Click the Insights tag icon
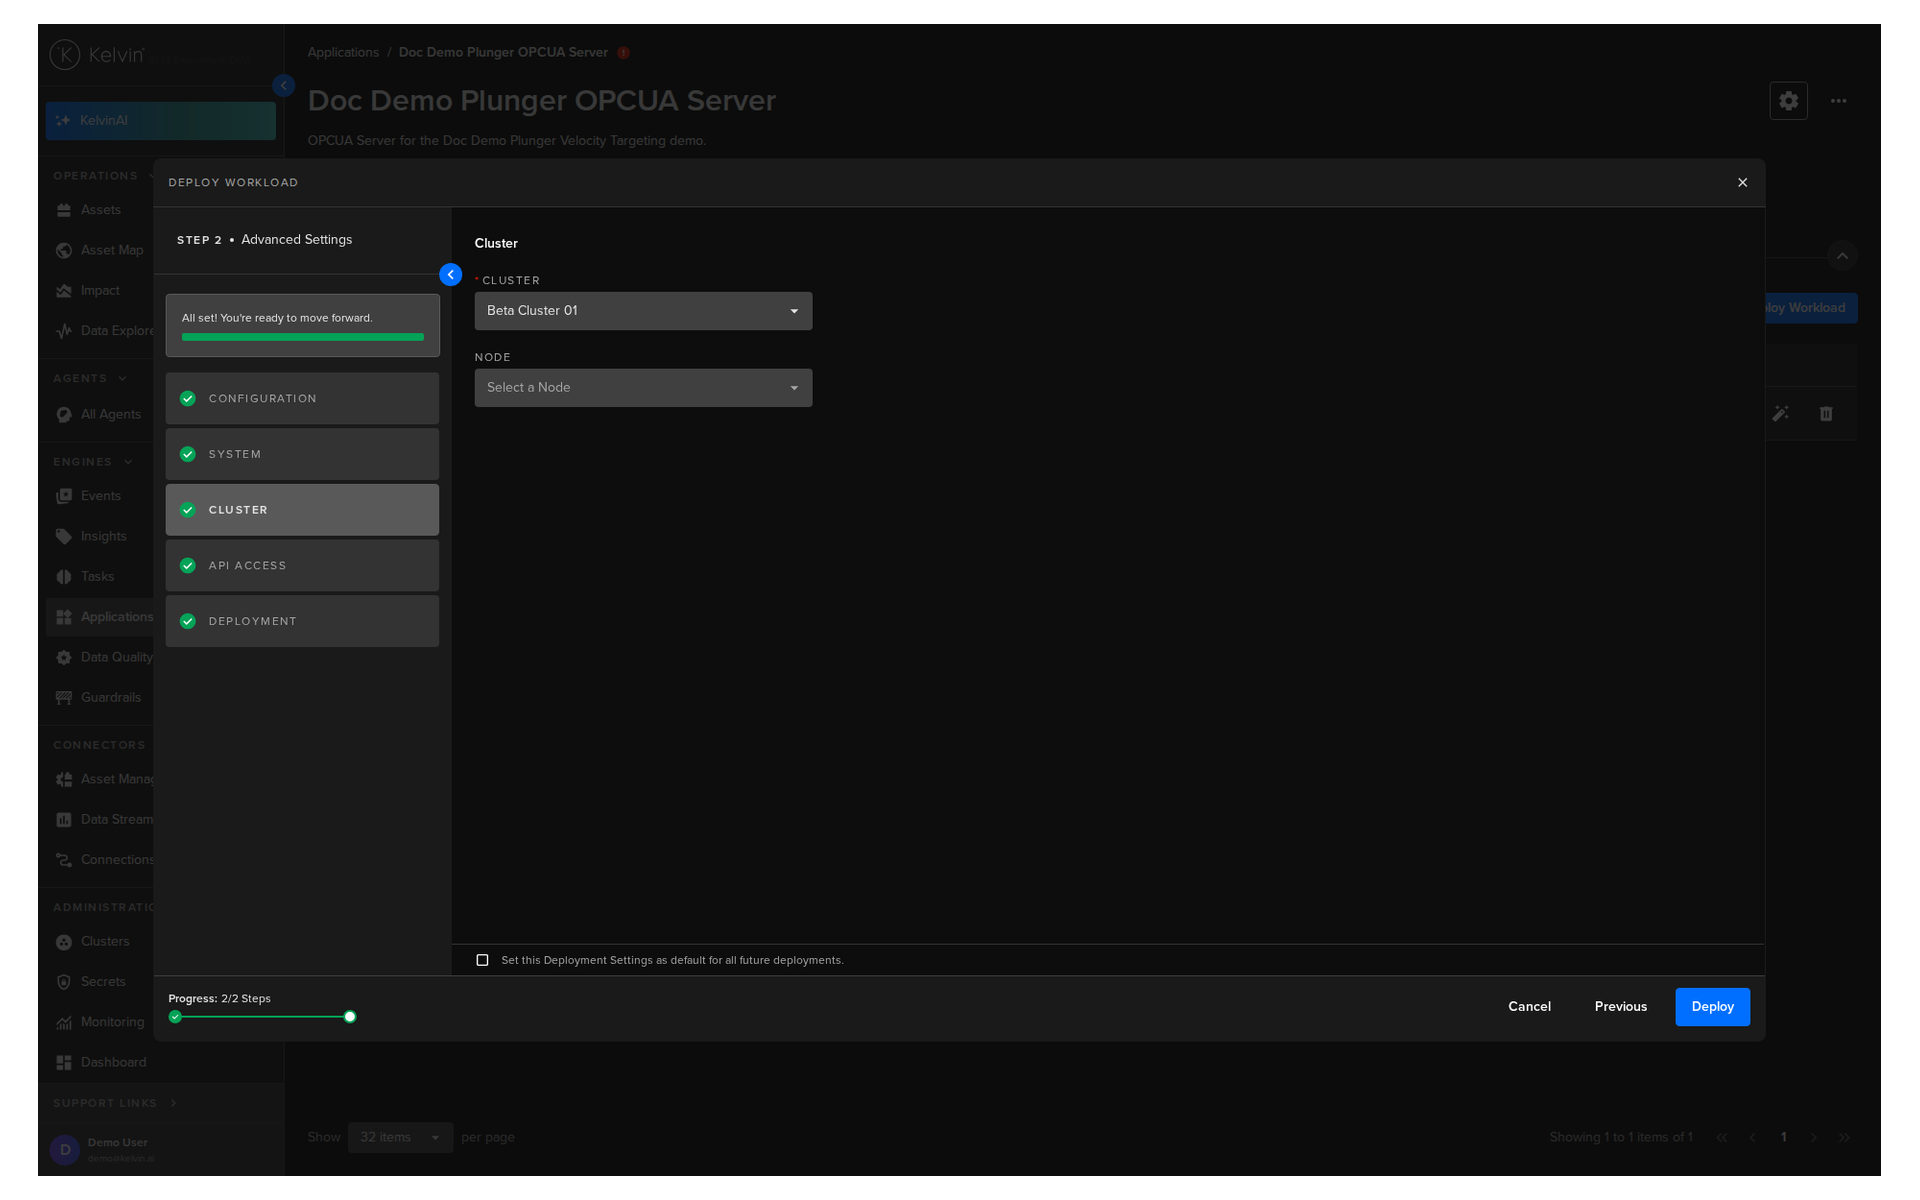 (64, 537)
